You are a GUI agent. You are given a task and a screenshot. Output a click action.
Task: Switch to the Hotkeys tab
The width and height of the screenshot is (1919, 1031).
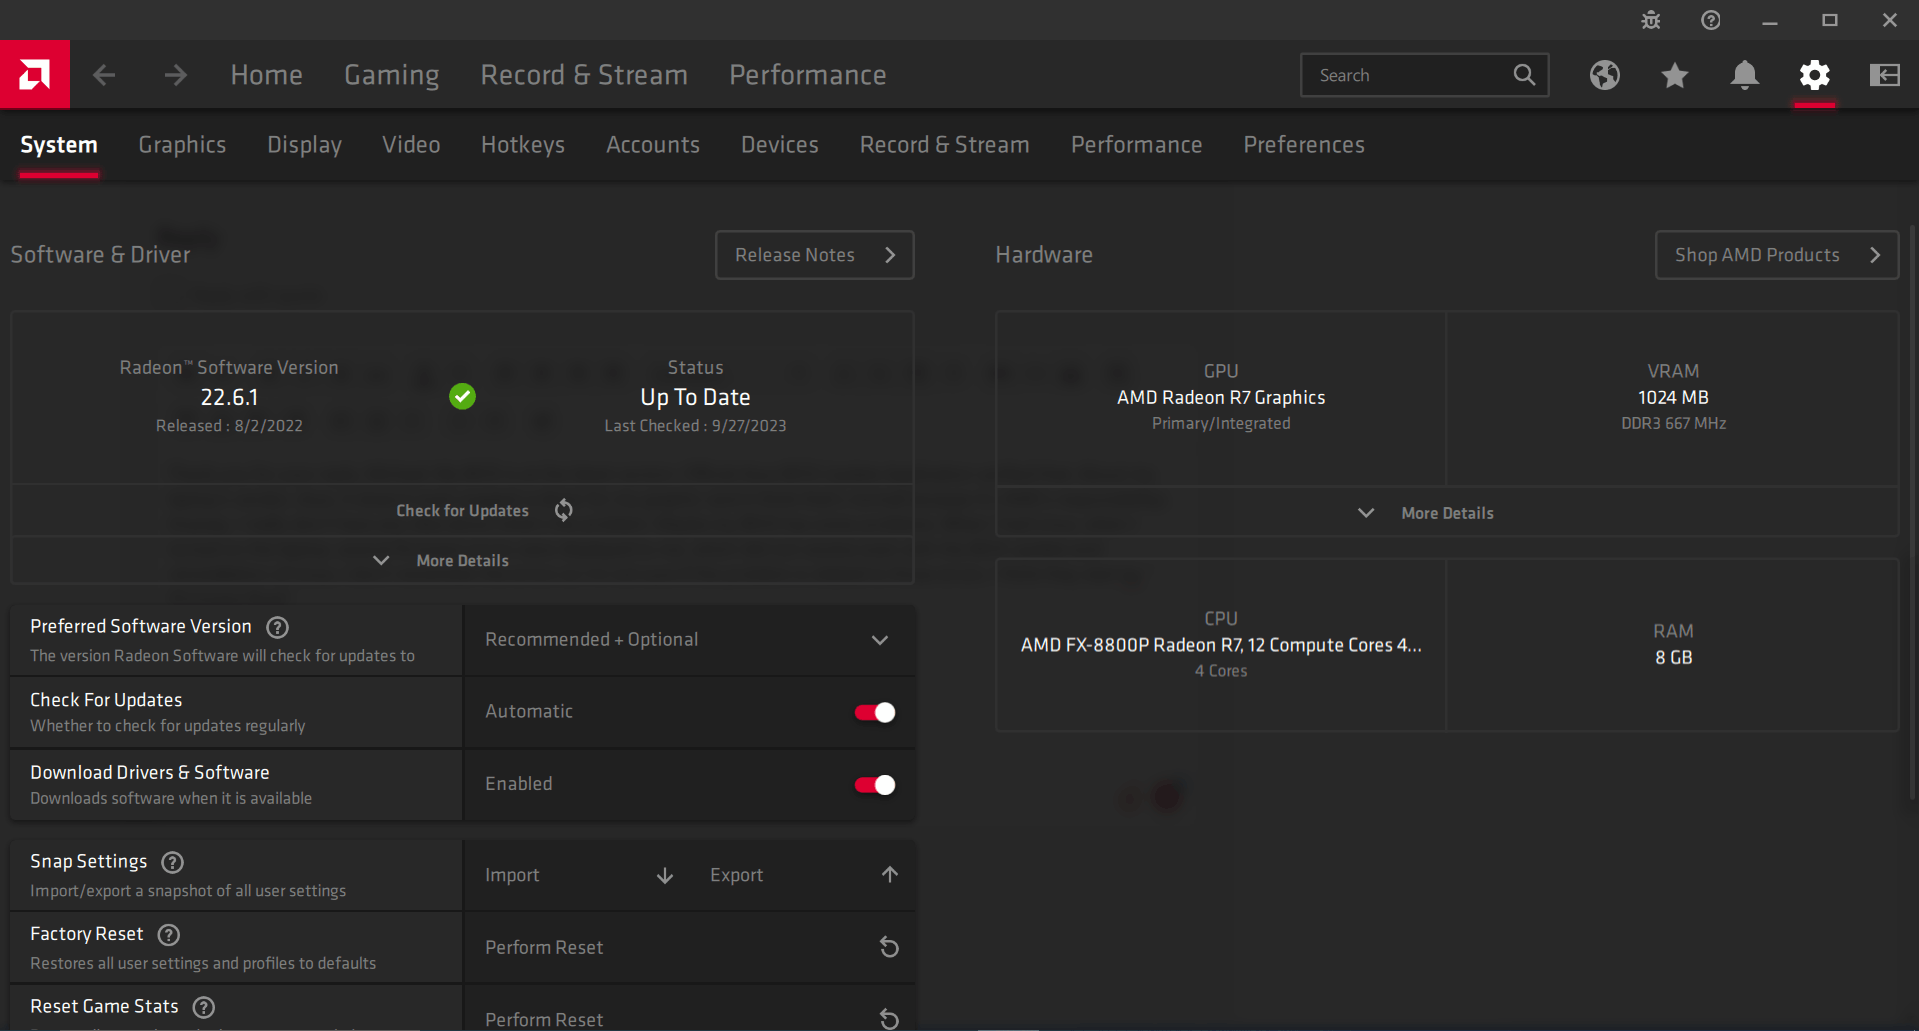click(523, 145)
